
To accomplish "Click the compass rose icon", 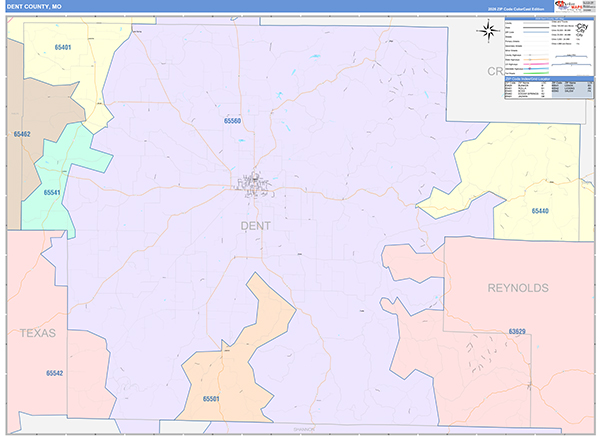I will [x=488, y=31].
